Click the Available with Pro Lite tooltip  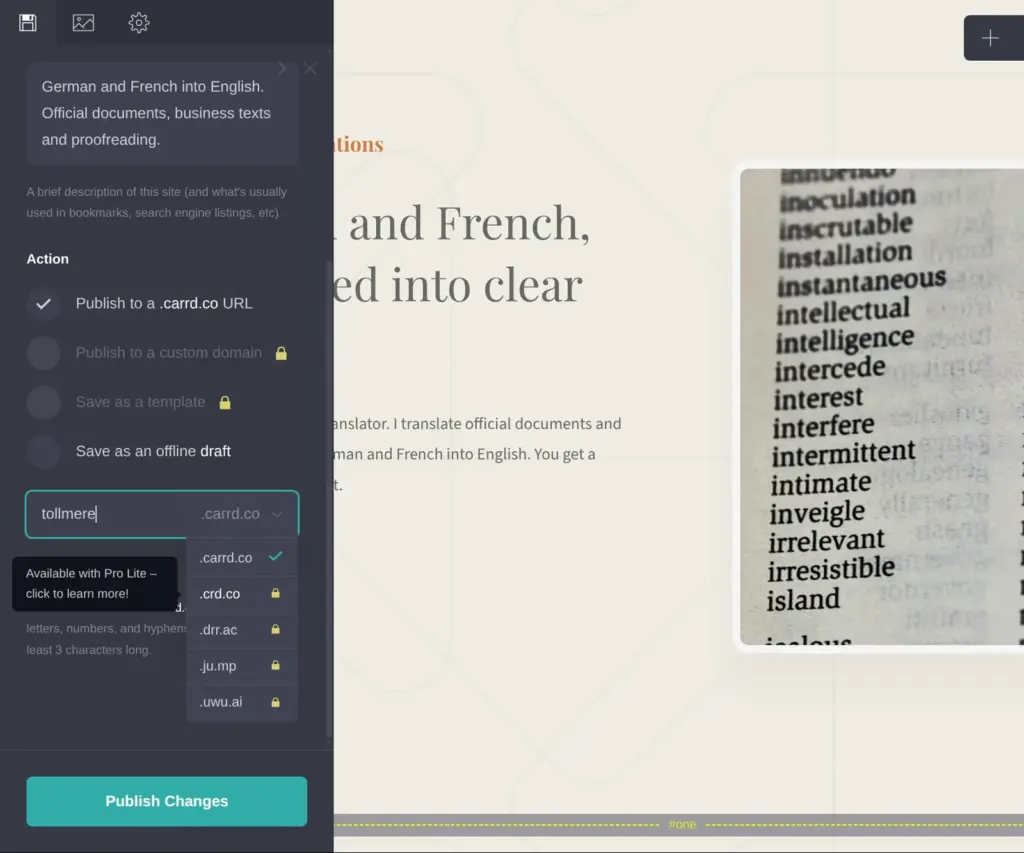click(x=95, y=583)
